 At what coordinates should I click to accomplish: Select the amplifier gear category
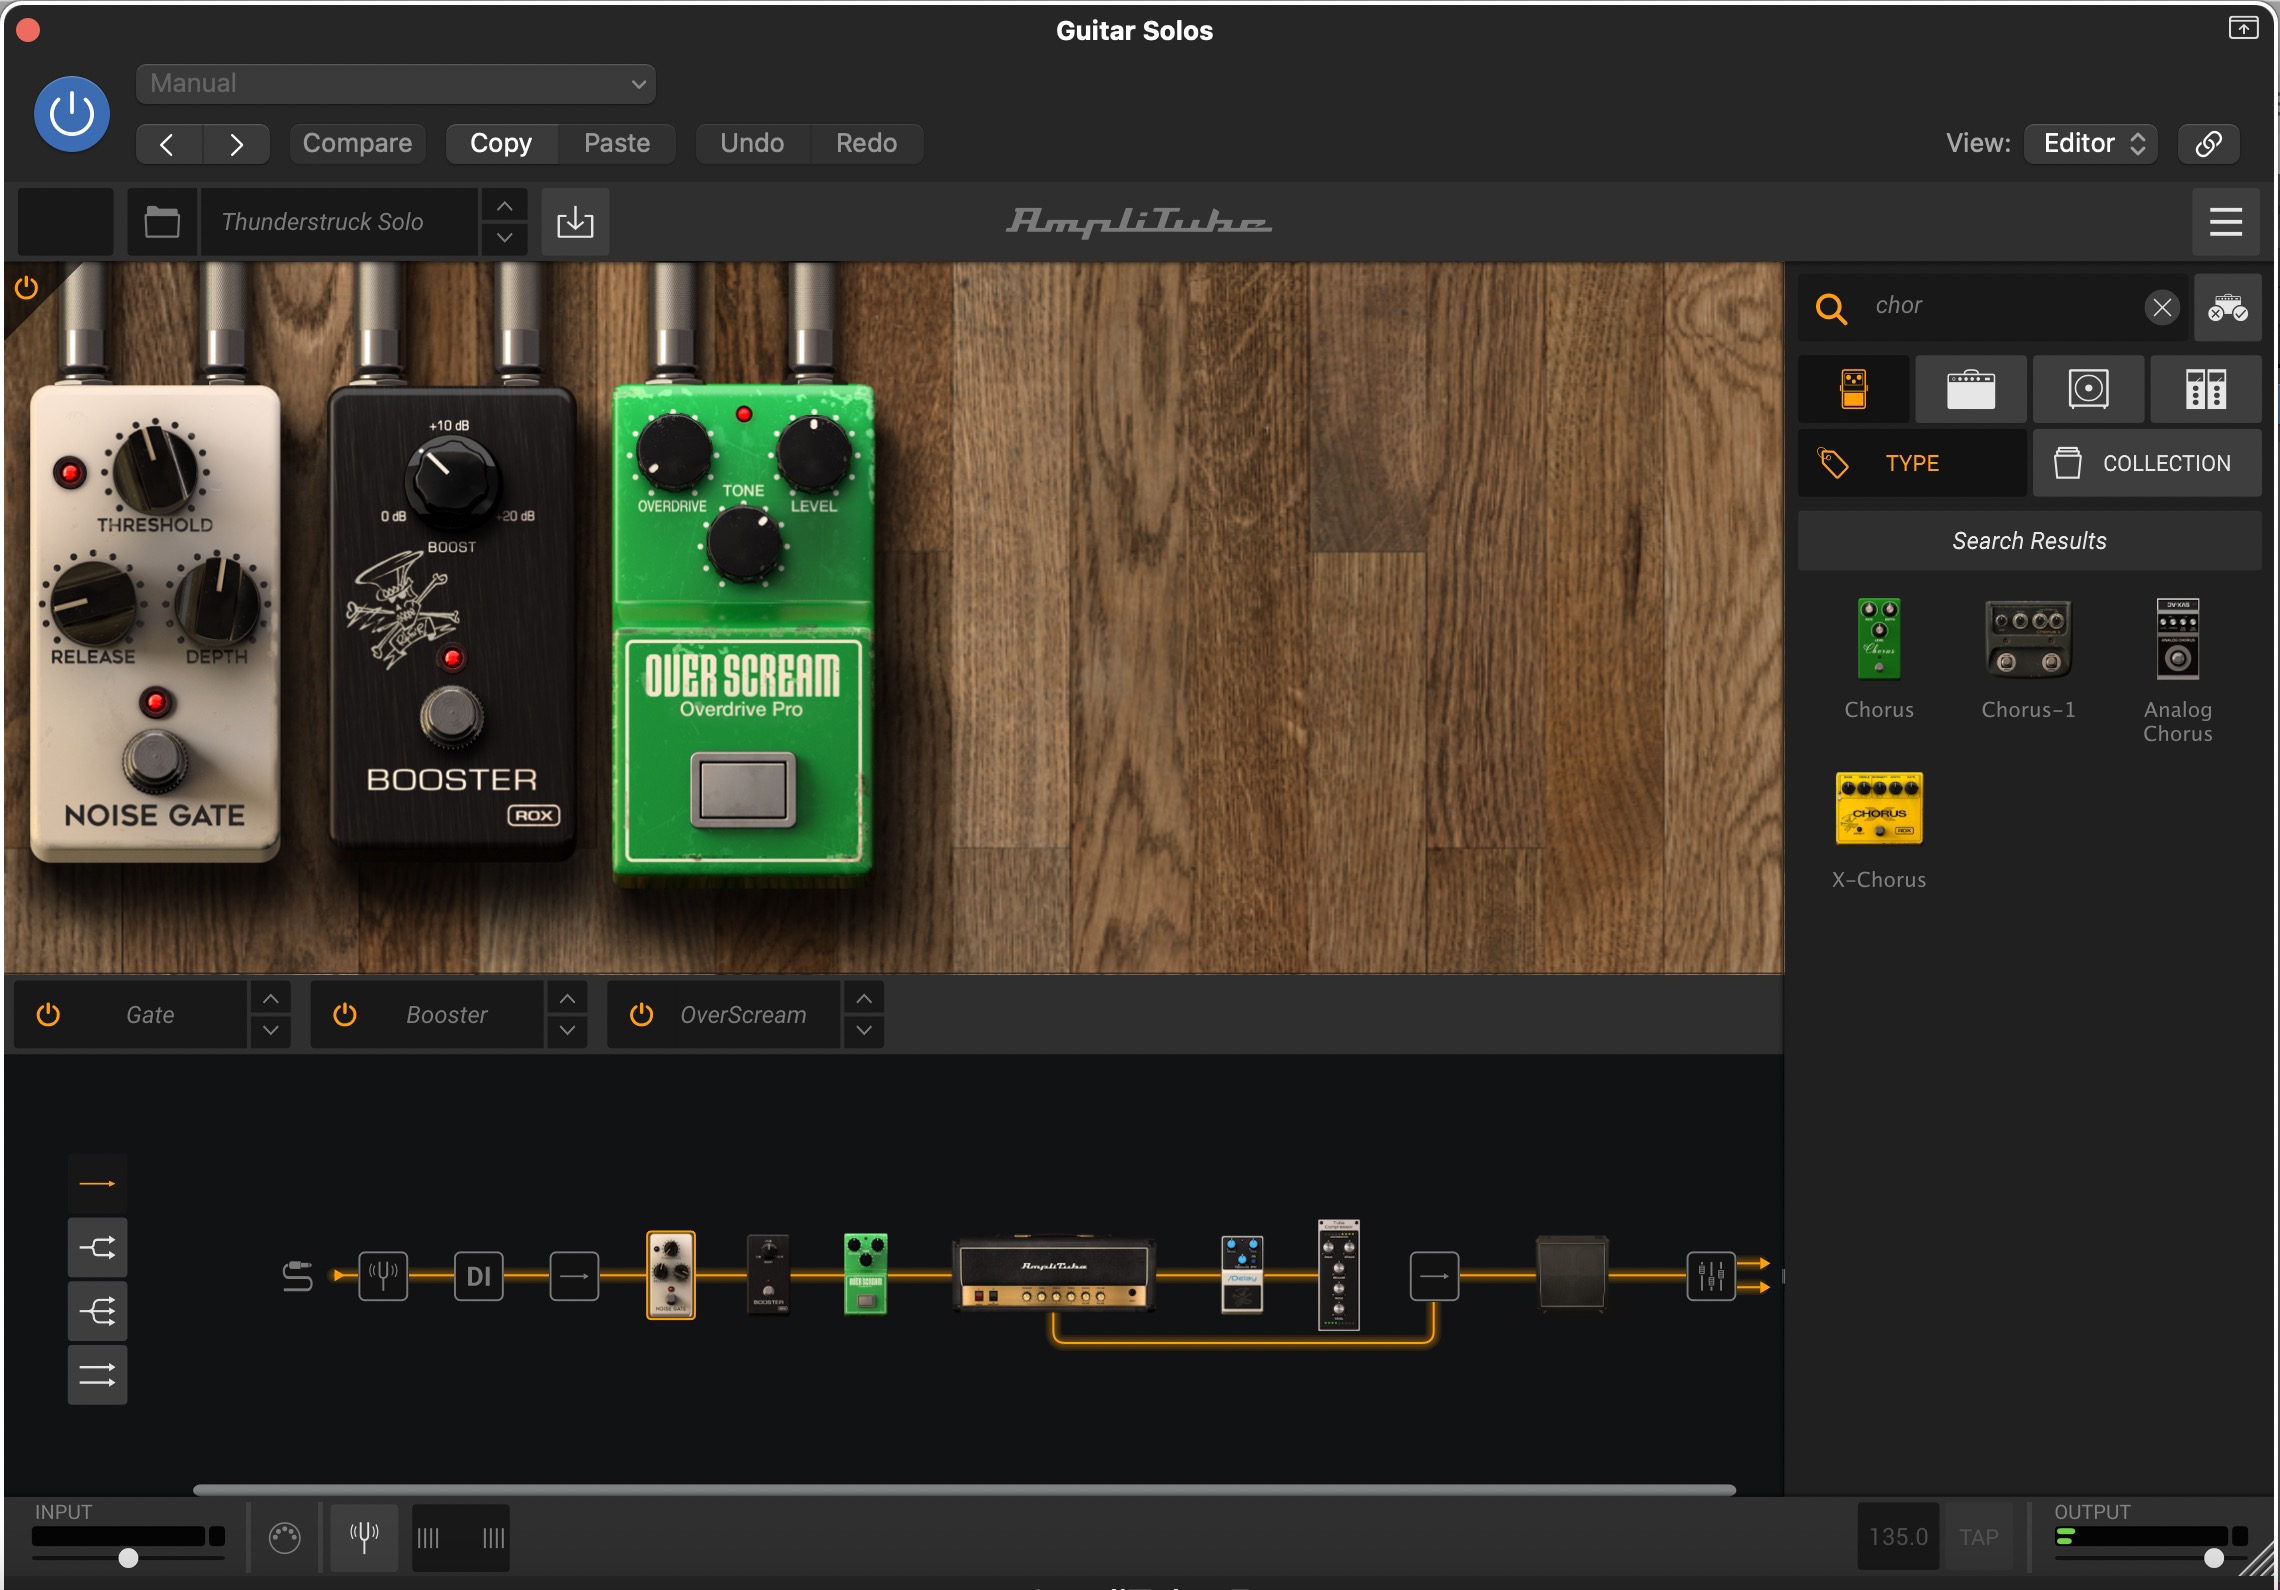click(1970, 389)
